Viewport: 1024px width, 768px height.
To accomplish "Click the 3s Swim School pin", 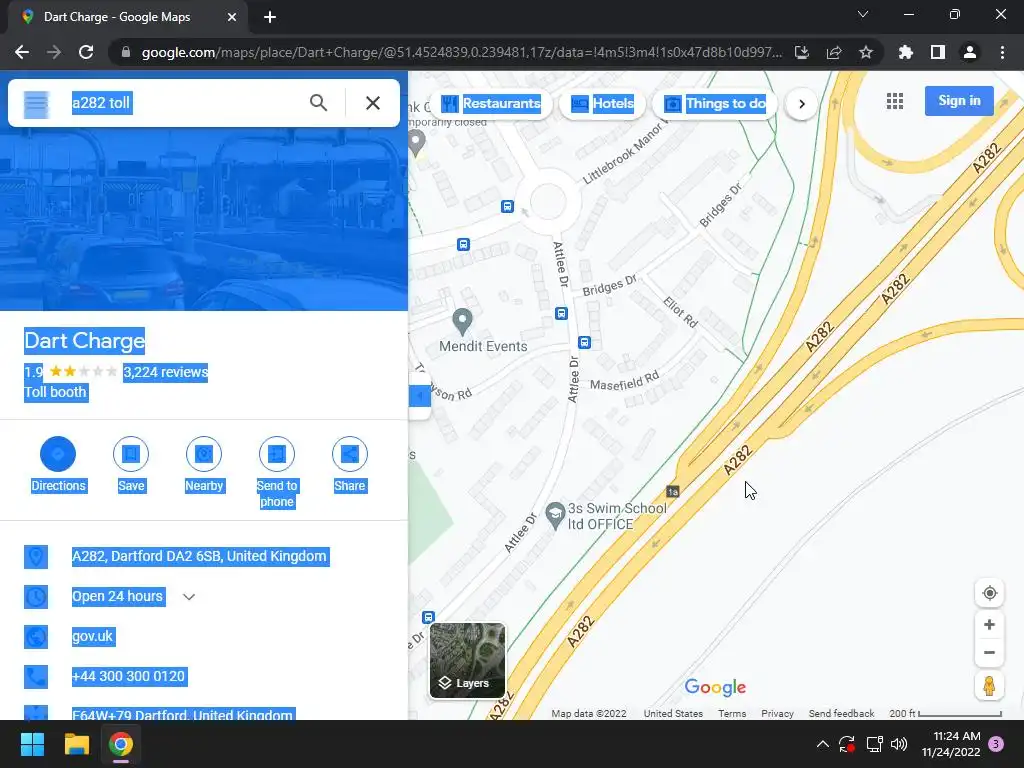I will pos(555,515).
